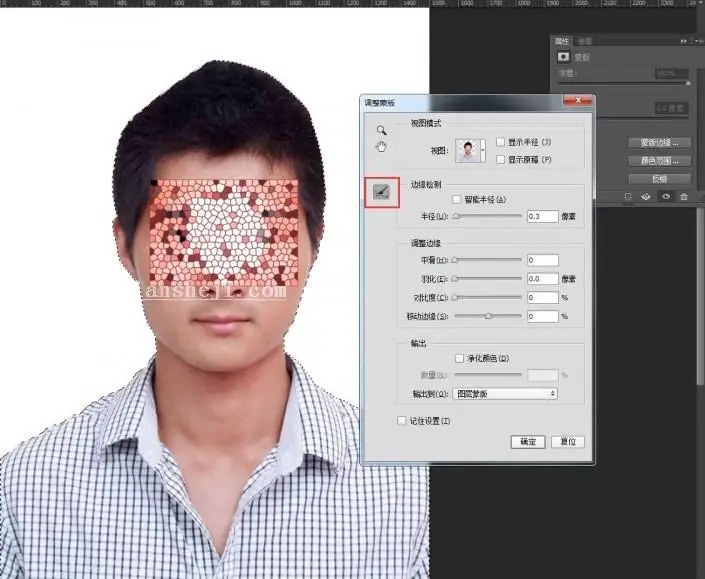Enable Show Original (P) checkbox
The width and height of the screenshot is (705, 579).
pos(500,159)
